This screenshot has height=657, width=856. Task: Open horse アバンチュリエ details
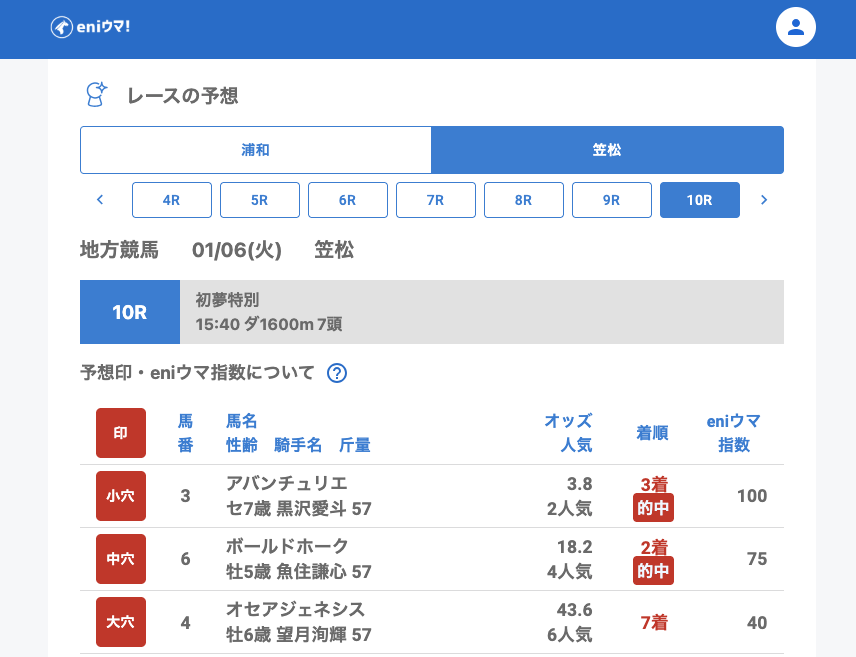click(287, 484)
